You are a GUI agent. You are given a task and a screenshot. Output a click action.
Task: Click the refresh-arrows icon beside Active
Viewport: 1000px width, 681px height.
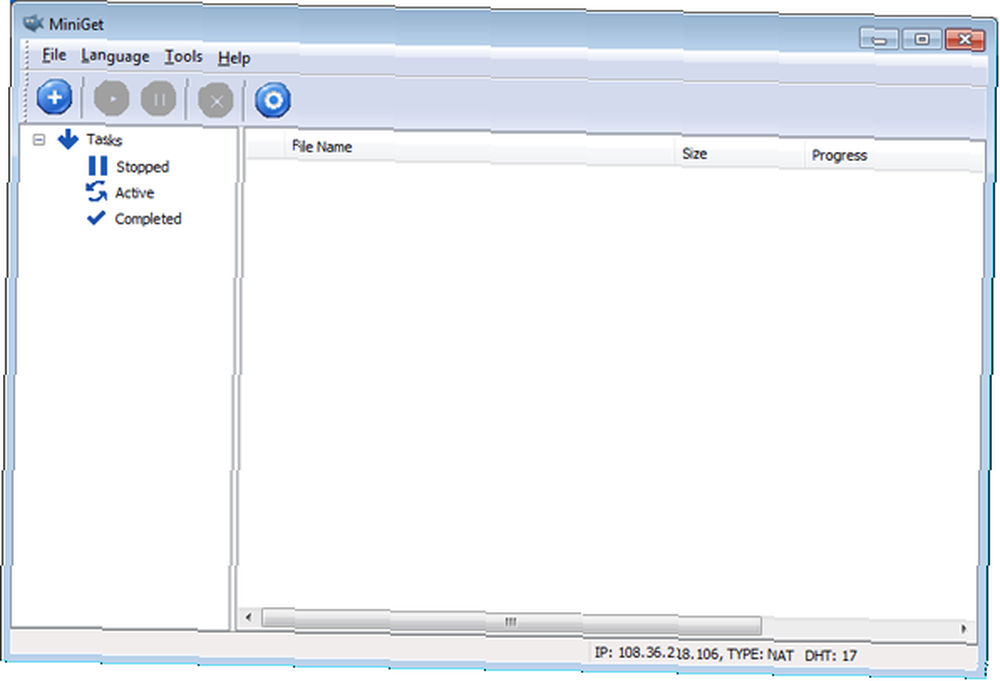96,191
